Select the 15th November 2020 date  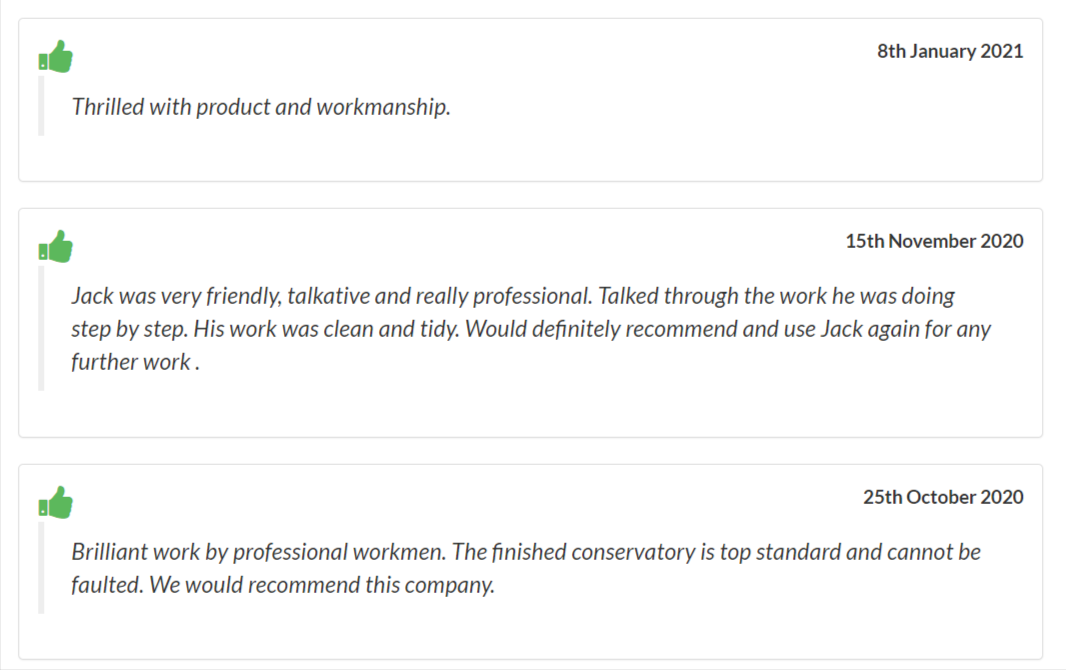click(934, 241)
